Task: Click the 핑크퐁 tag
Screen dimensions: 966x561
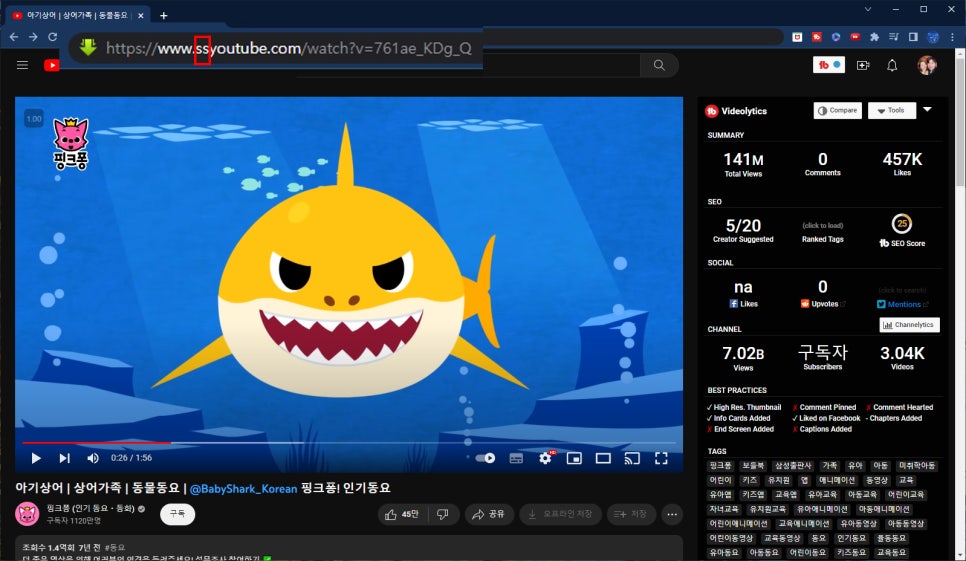Action: [x=720, y=466]
